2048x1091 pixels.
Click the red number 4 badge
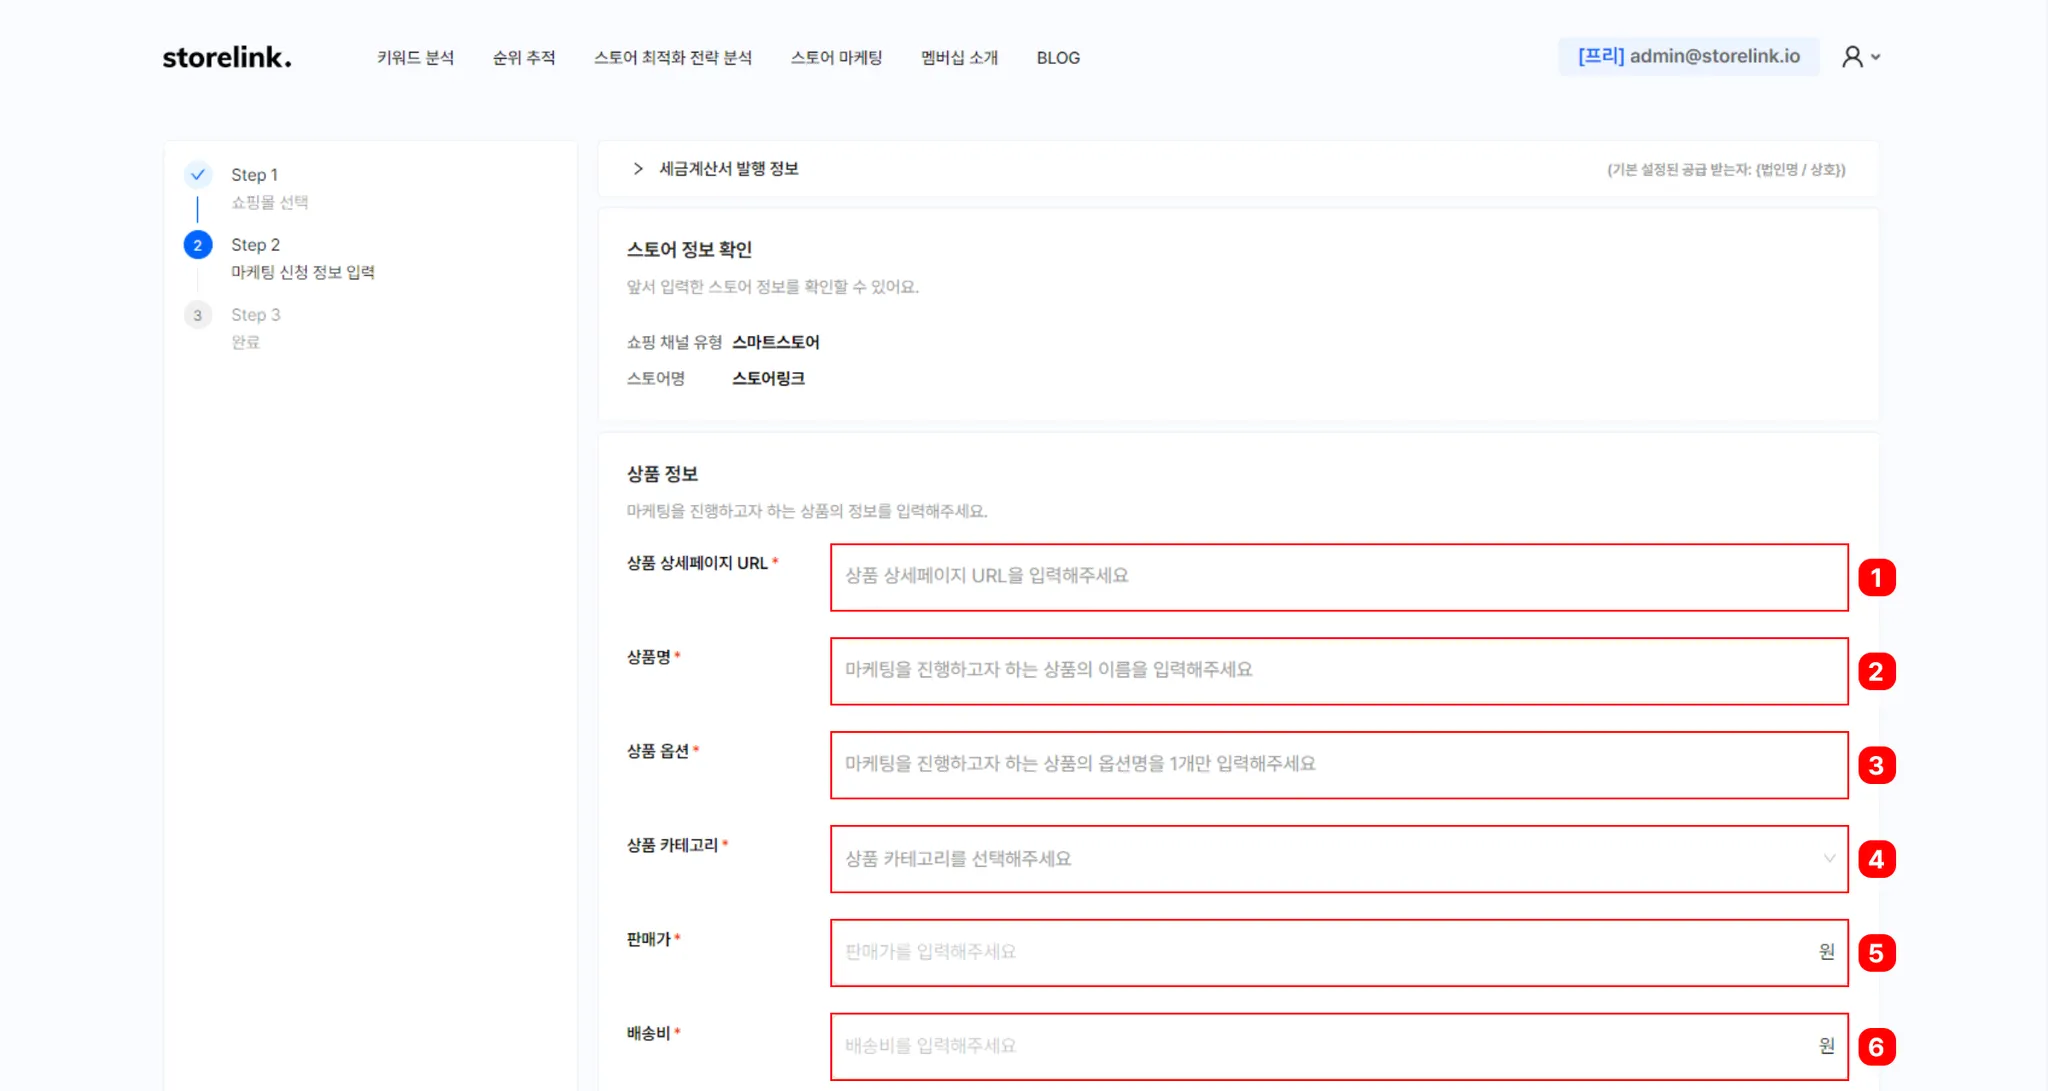click(1876, 859)
